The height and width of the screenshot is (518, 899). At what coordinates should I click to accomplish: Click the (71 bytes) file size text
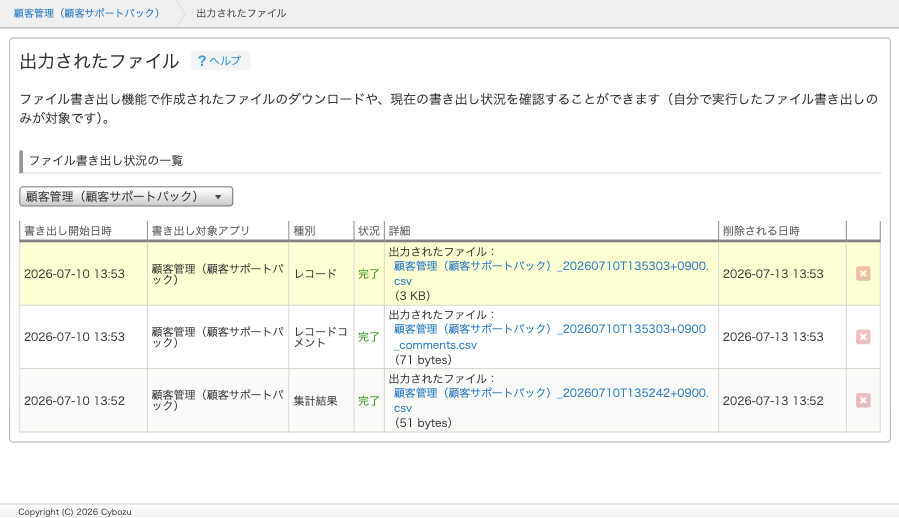[x=423, y=360]
